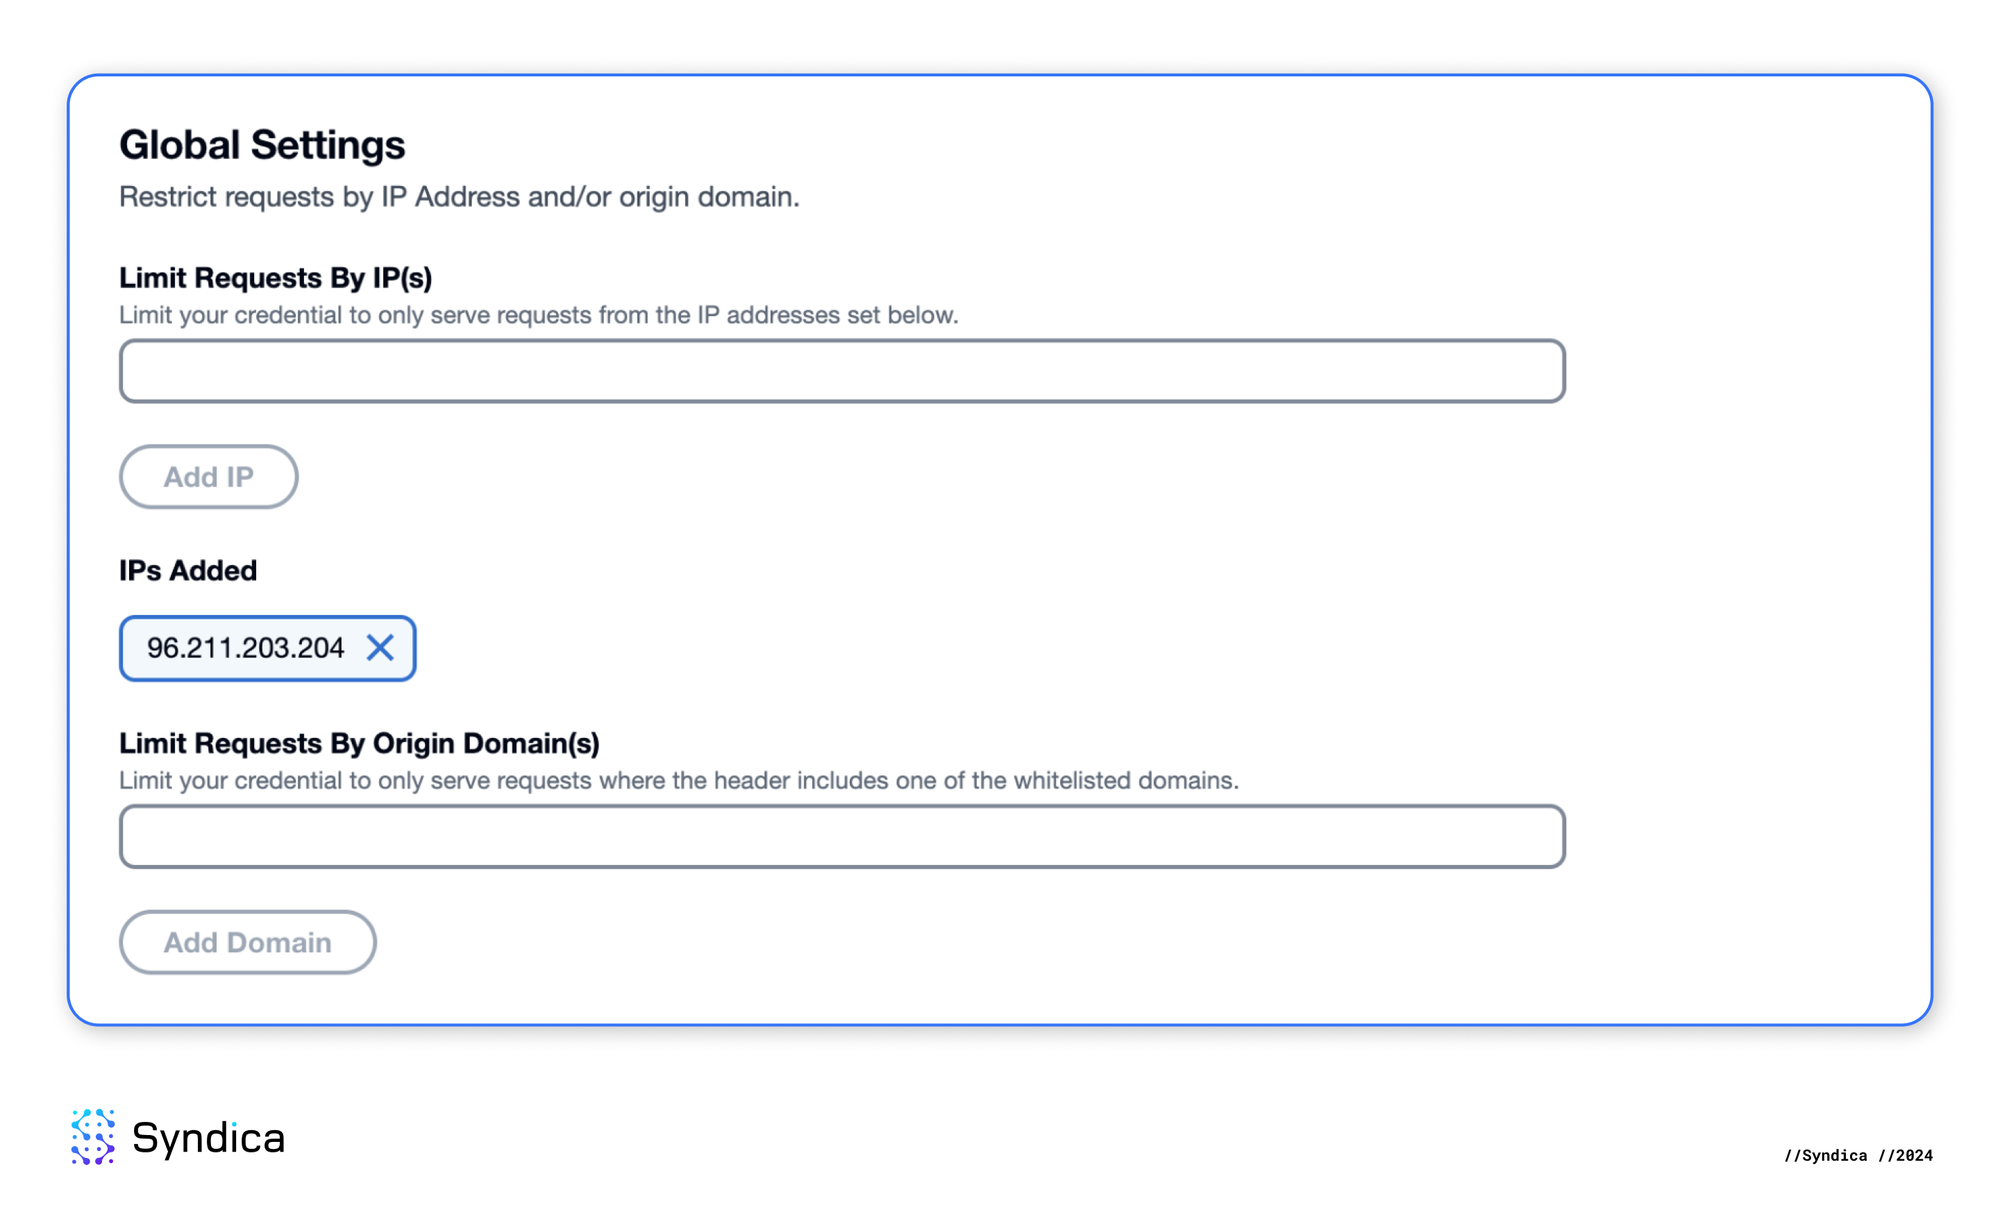Click the Global Settings heading
Viewport: 2000px width, 1217px height.
click(x=262, y=144)
